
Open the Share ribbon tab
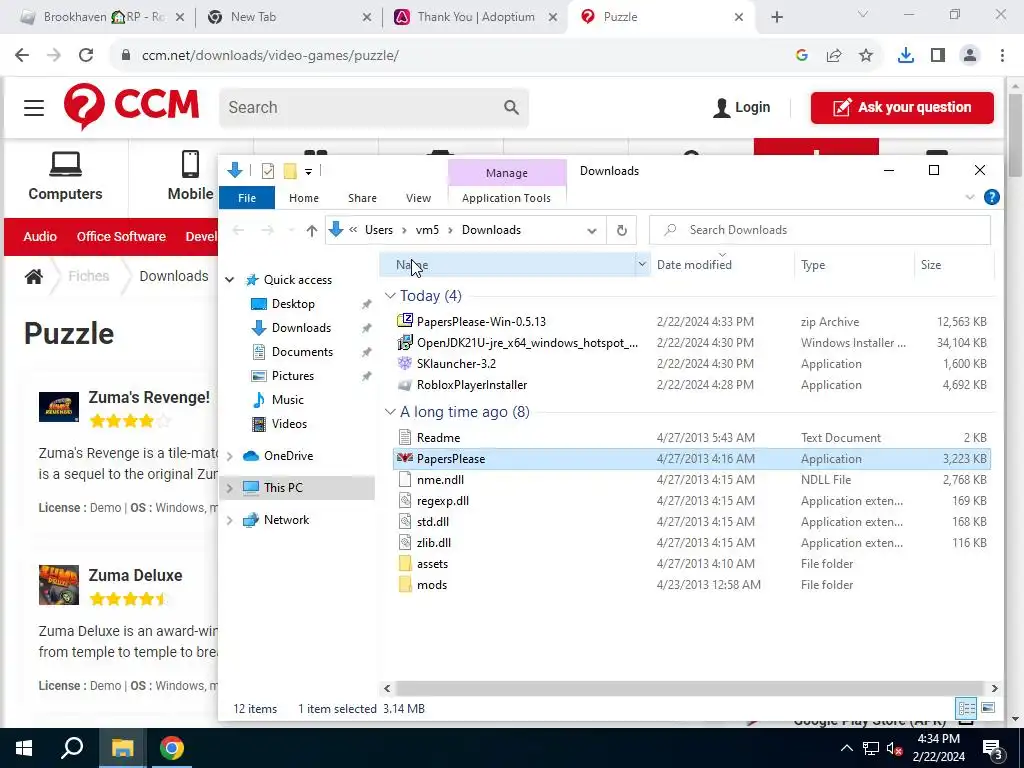pyautogui.click(x=362, y=198)
